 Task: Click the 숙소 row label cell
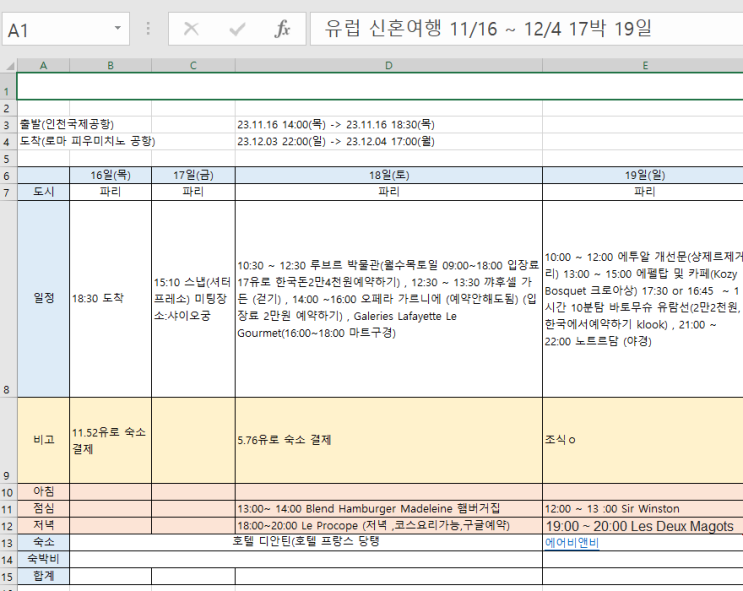point(43,542)
